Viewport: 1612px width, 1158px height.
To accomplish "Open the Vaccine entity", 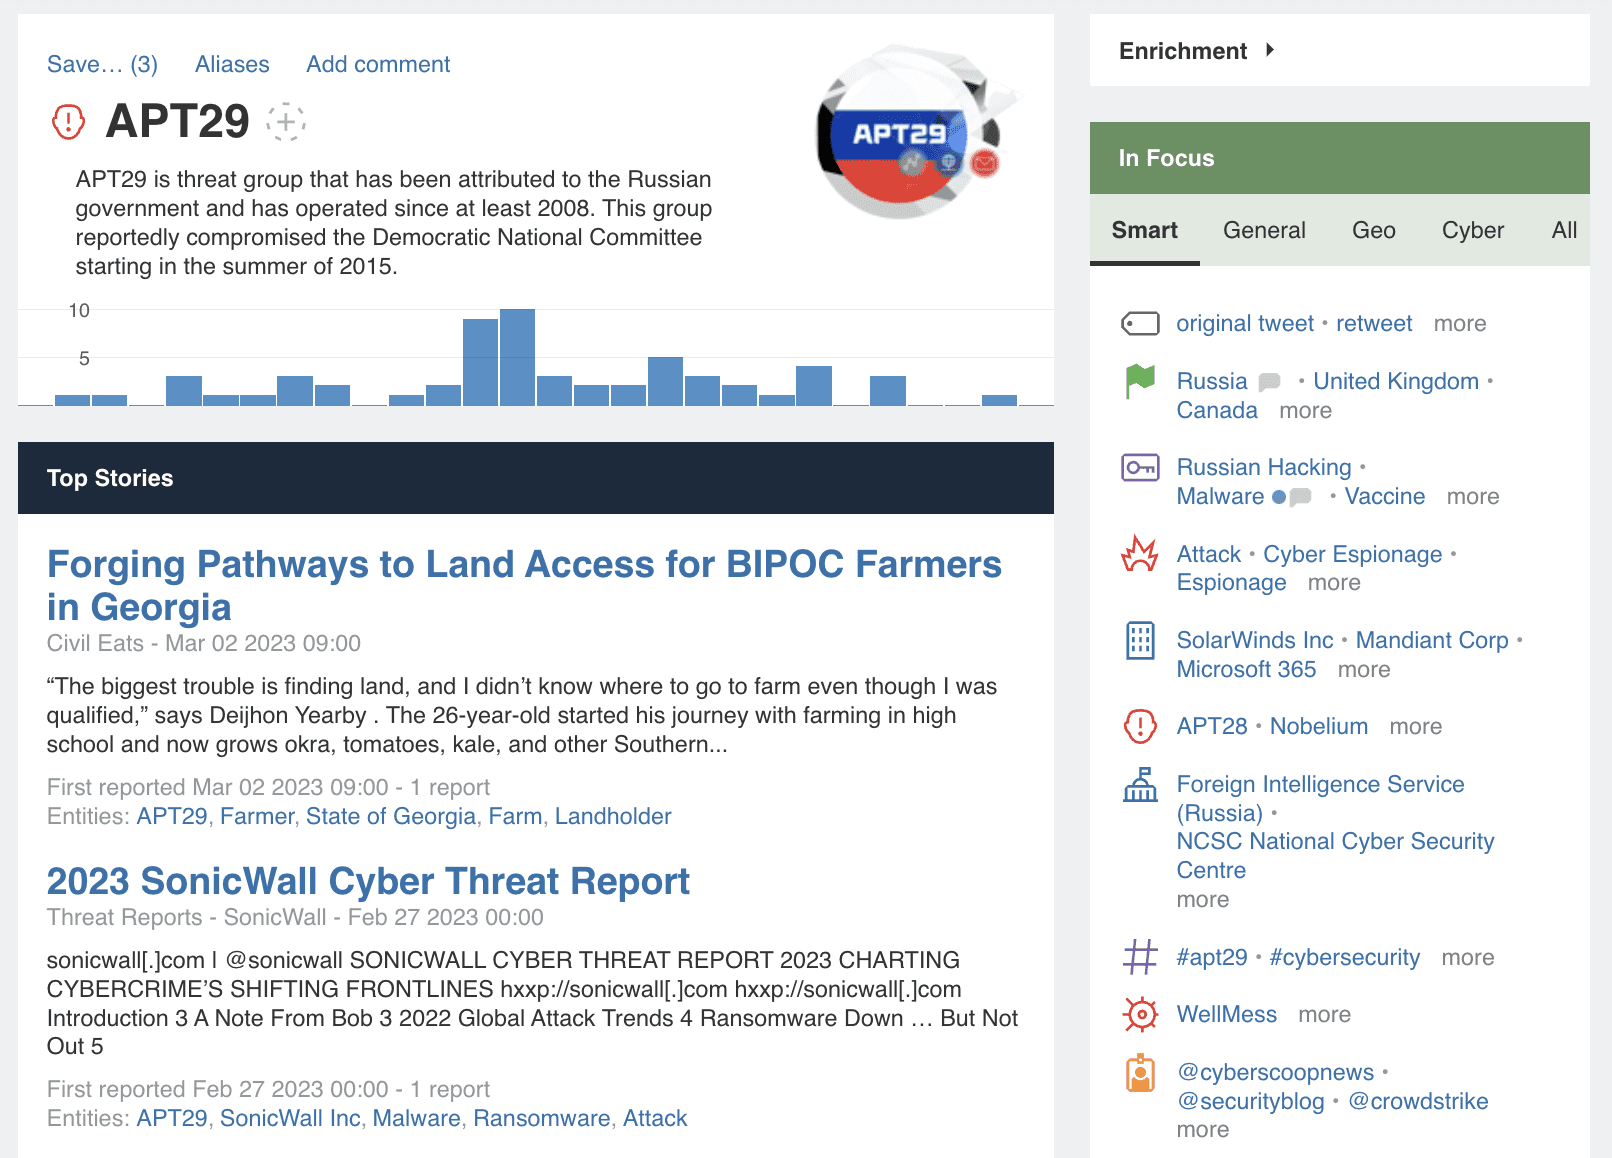I will [1385, 496].
